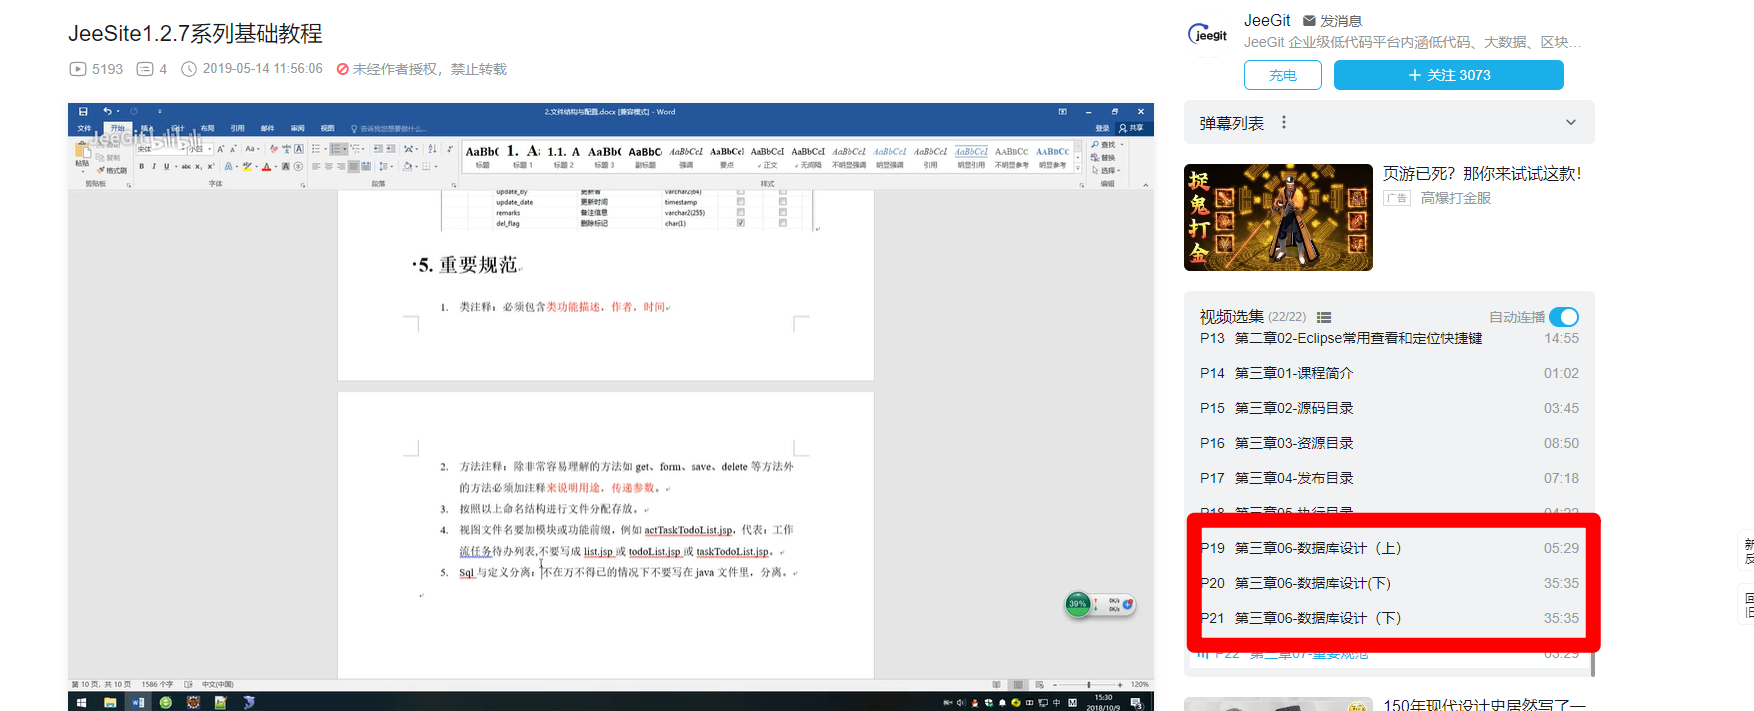The height and width of the screenshot is (711, 1754).
Task: Click the clear formatting eraser icon
Action: (x=274, y=149)
